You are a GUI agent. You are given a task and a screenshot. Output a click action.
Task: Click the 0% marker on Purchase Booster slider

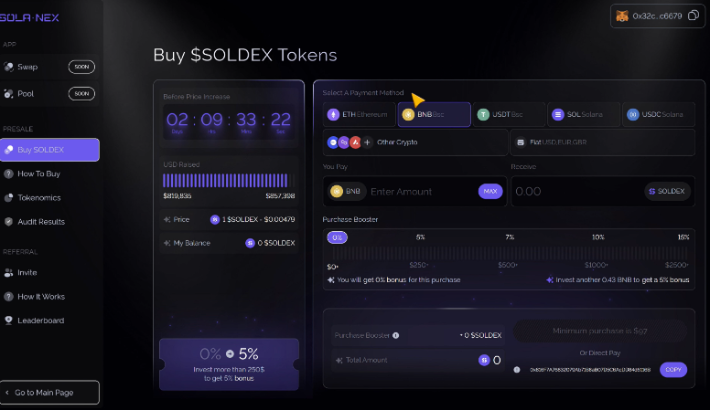pos(337,237)
